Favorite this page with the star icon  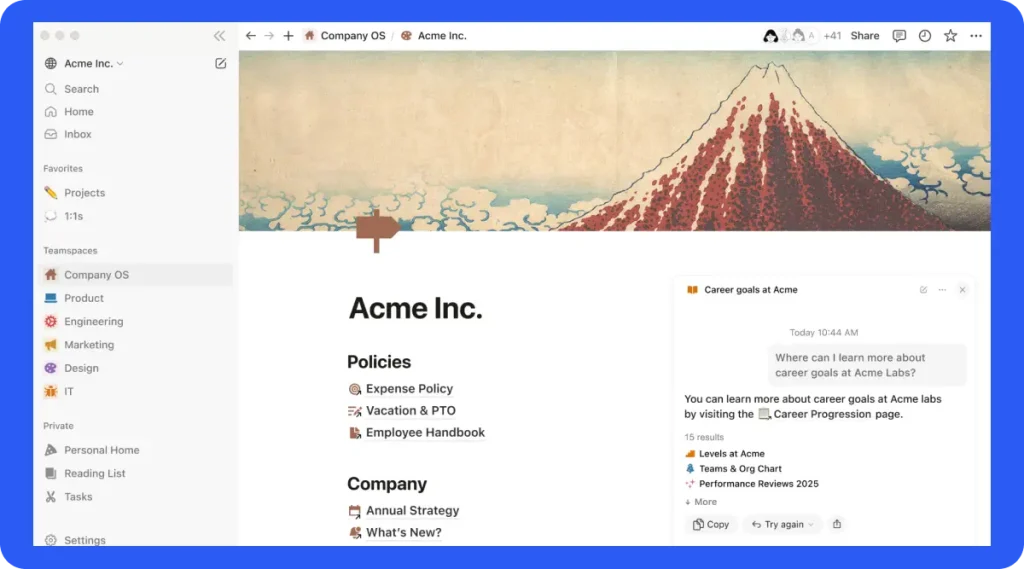pyautogui.click(x=950, y=36)
